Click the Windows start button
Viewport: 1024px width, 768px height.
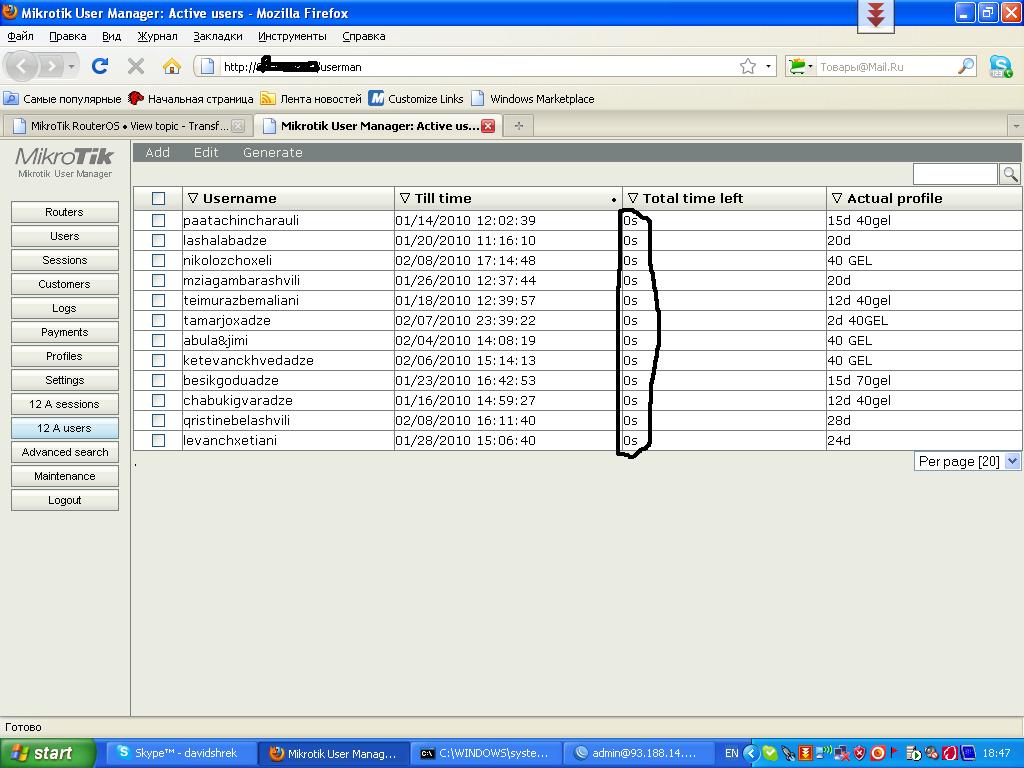(x=47, y=753)
